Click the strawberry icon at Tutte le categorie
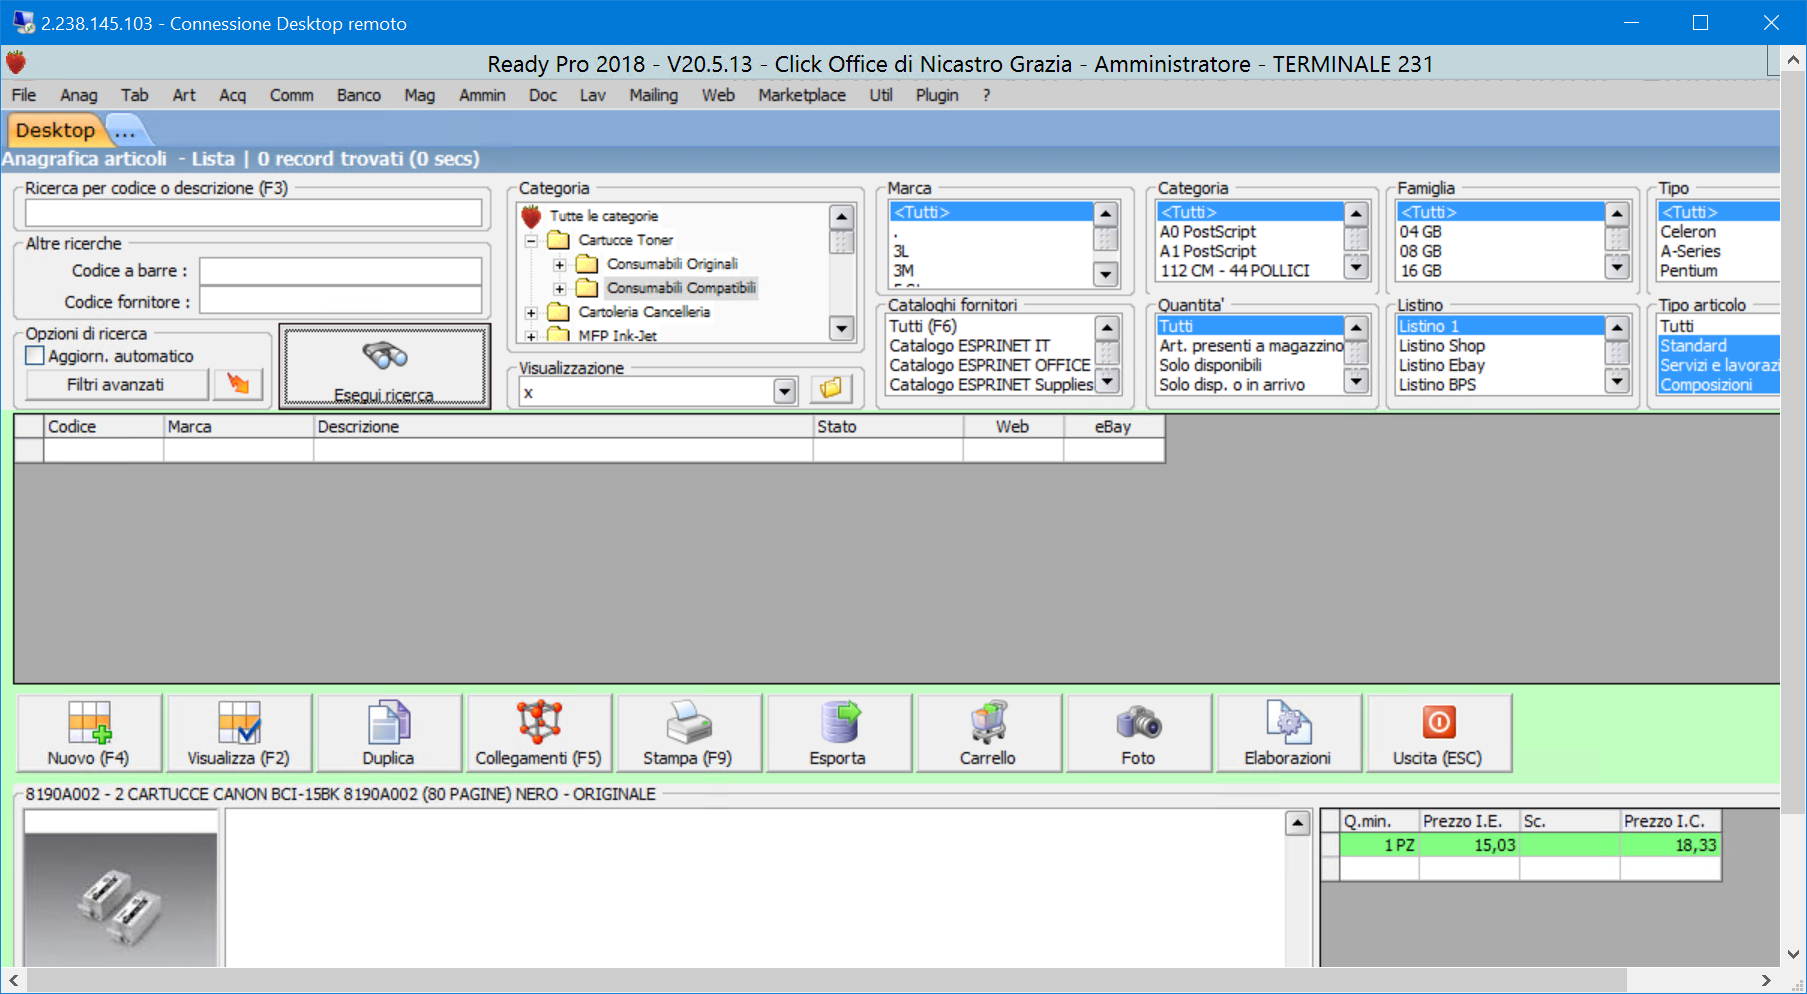The image size is (1807, 994). coord(532,216)
